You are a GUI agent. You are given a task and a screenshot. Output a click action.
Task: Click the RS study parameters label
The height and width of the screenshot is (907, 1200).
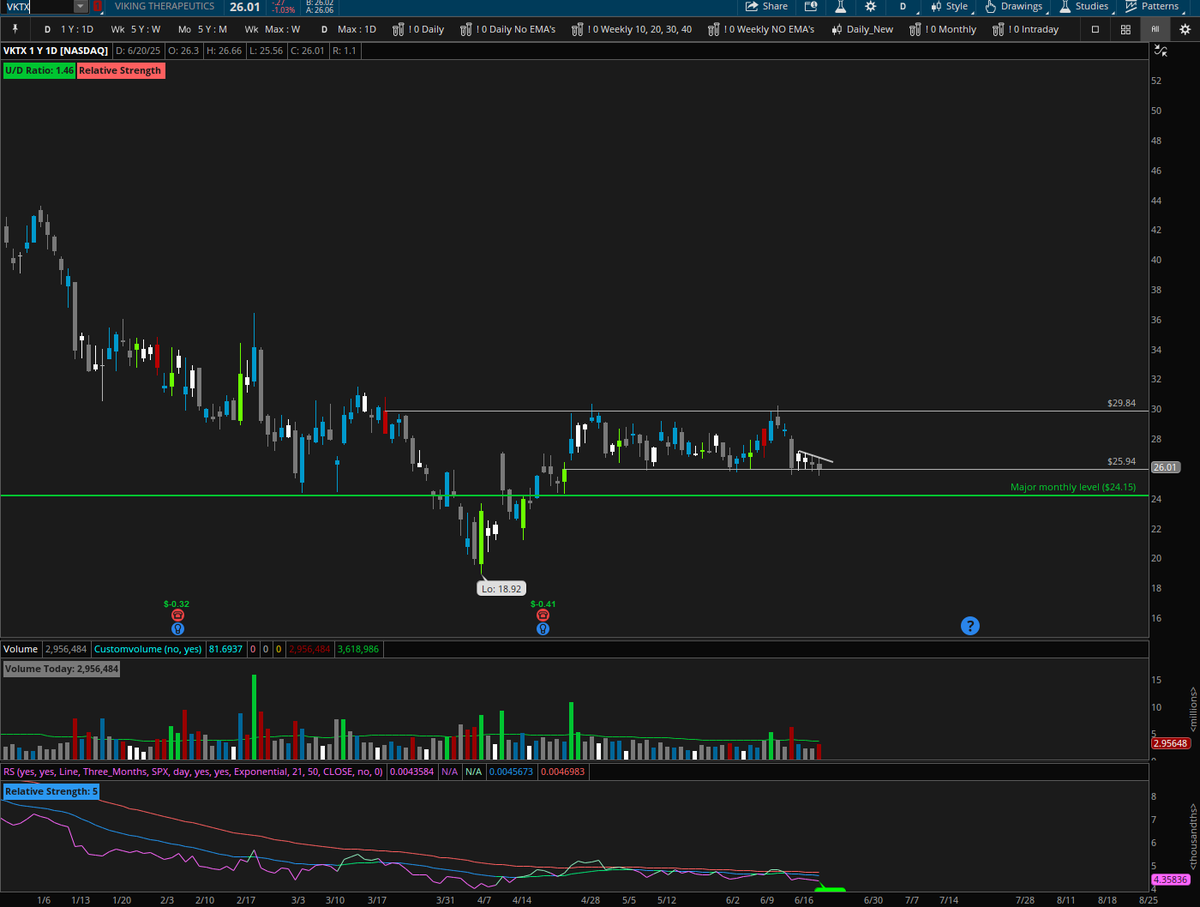(193, 772)
